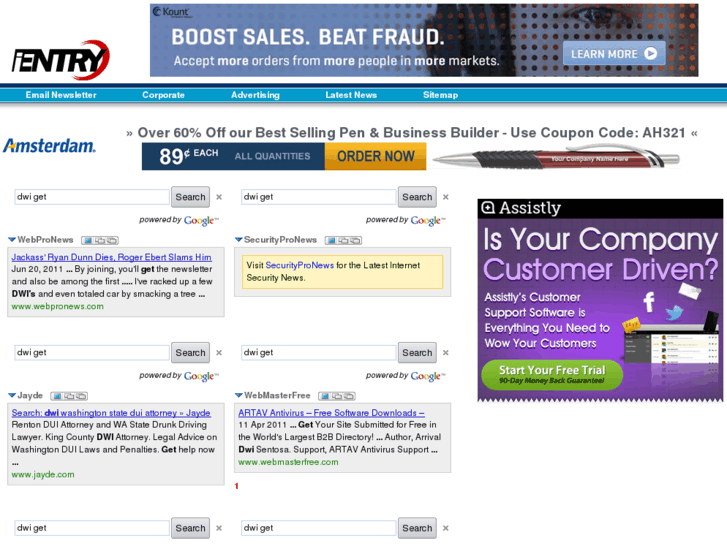This screenshot has width=727, height=545.
Task: Click the rightmost view icon beside Jayde
Action: tap(81, 396)
